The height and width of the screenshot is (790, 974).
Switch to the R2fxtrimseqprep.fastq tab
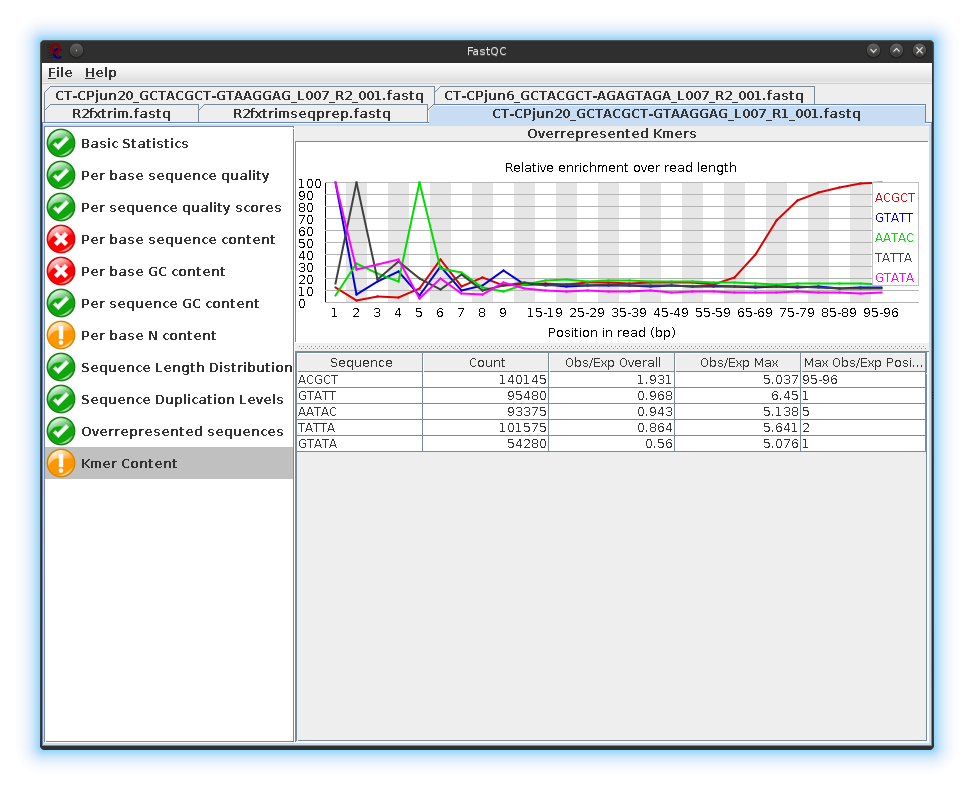point(312,114)
